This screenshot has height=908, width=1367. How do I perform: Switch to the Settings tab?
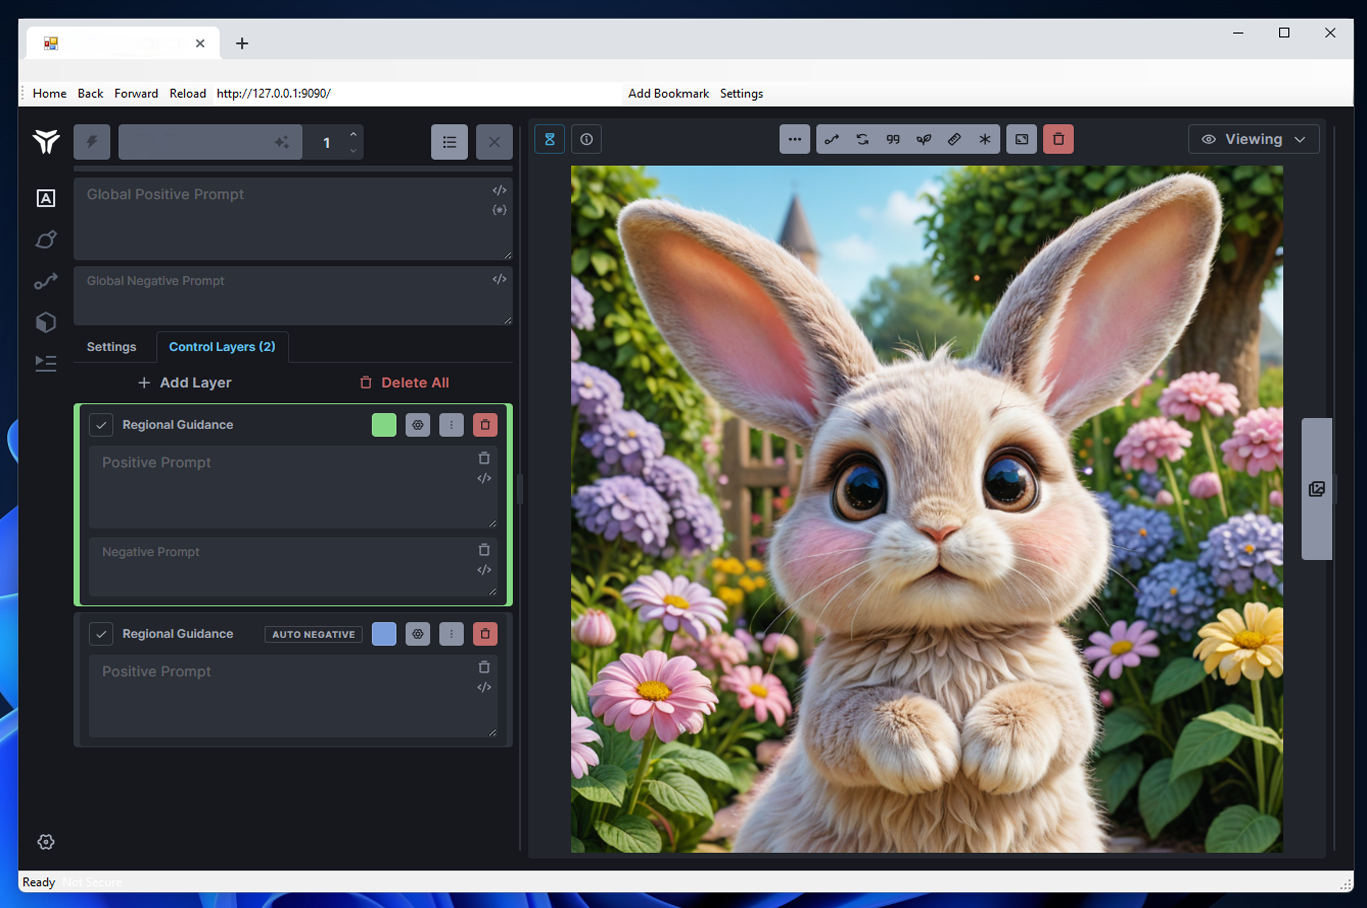[x=111, y=347]
